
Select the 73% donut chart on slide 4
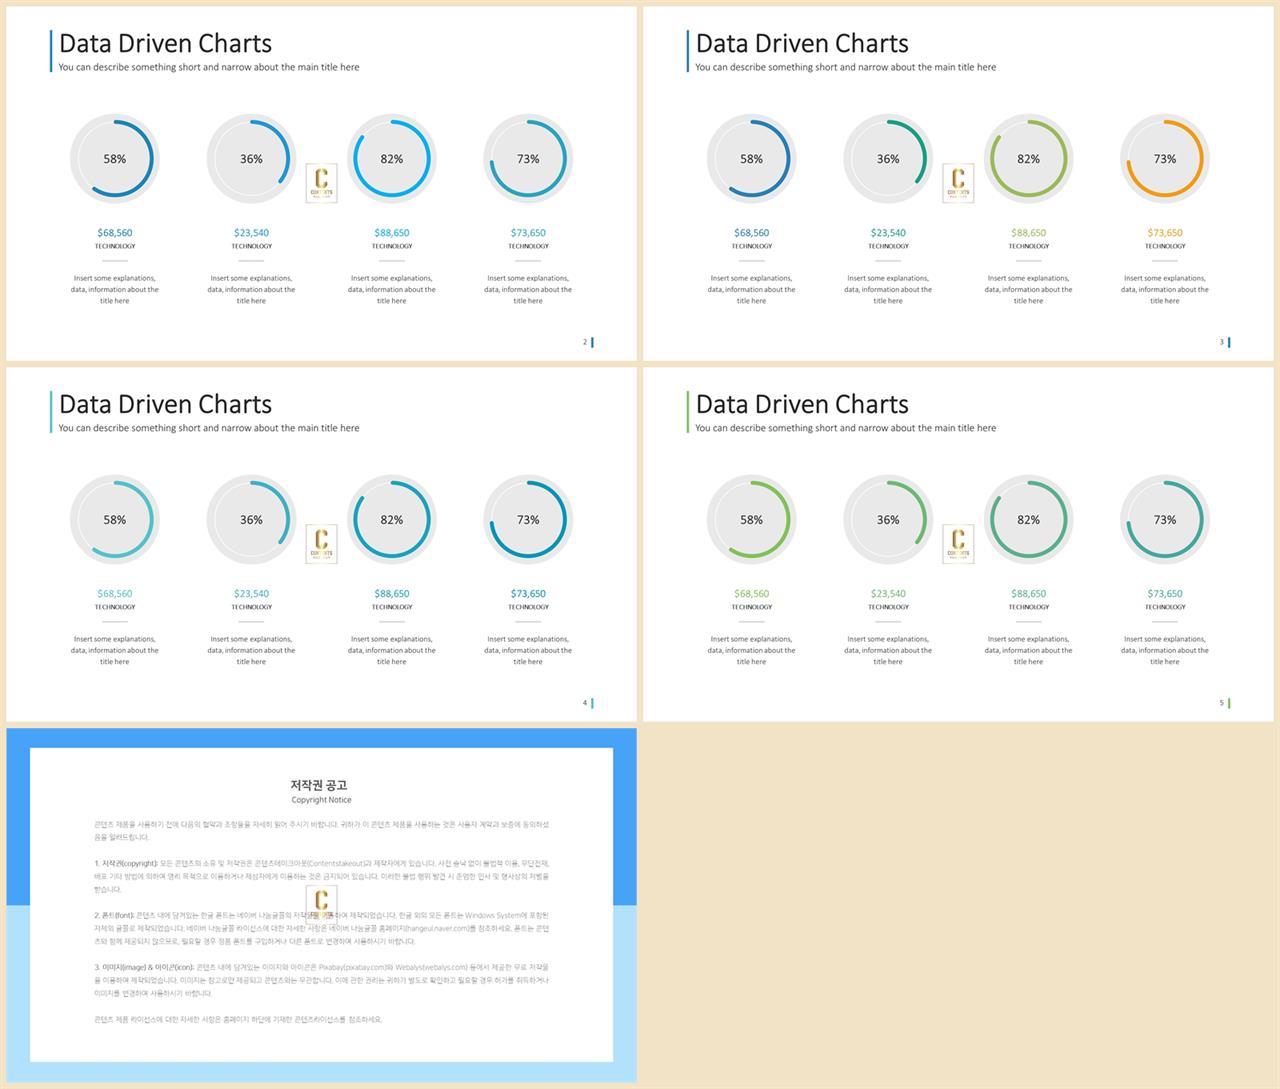coord(528,520)
